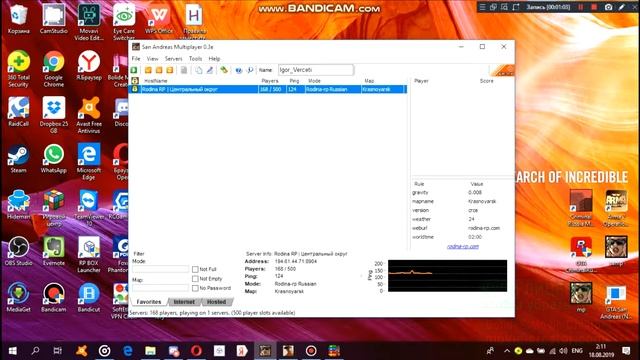Sort servers by Mode column header

pyautogui.click(x=333, y=81)
